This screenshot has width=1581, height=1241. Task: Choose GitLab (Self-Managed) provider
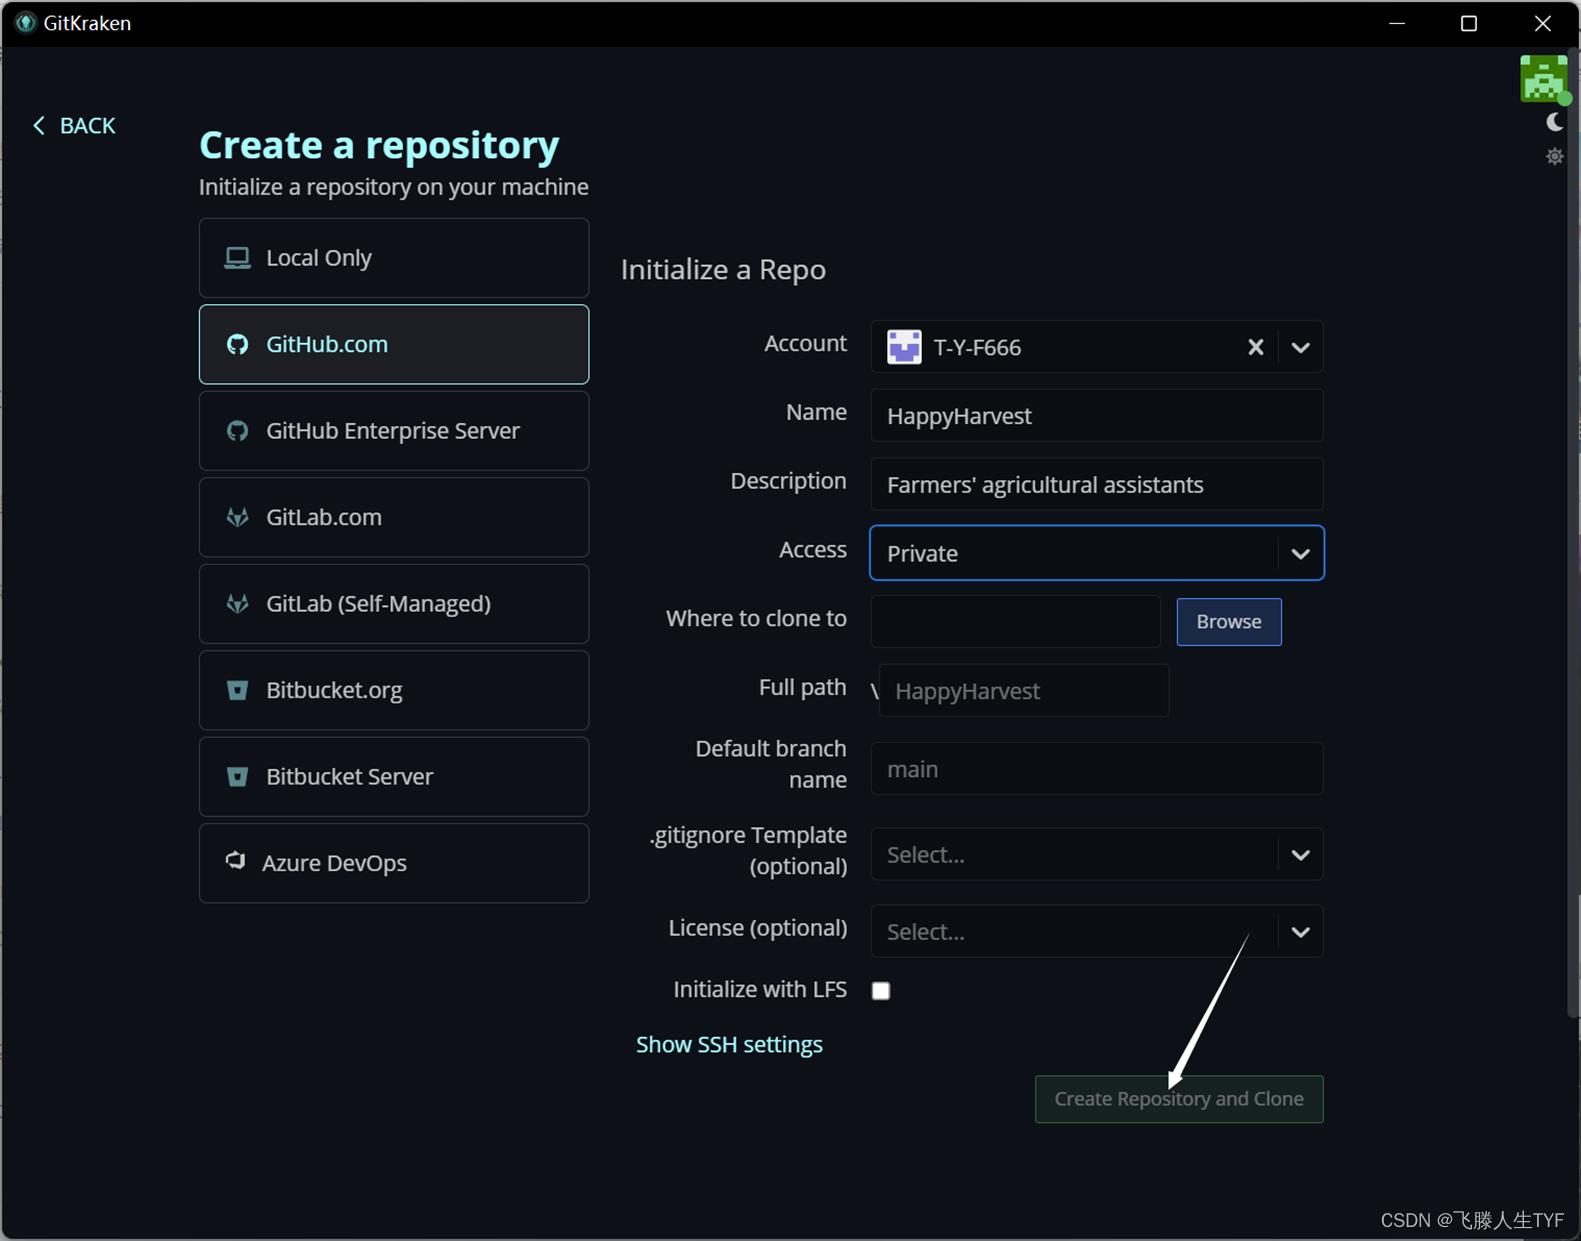[394, 604]
